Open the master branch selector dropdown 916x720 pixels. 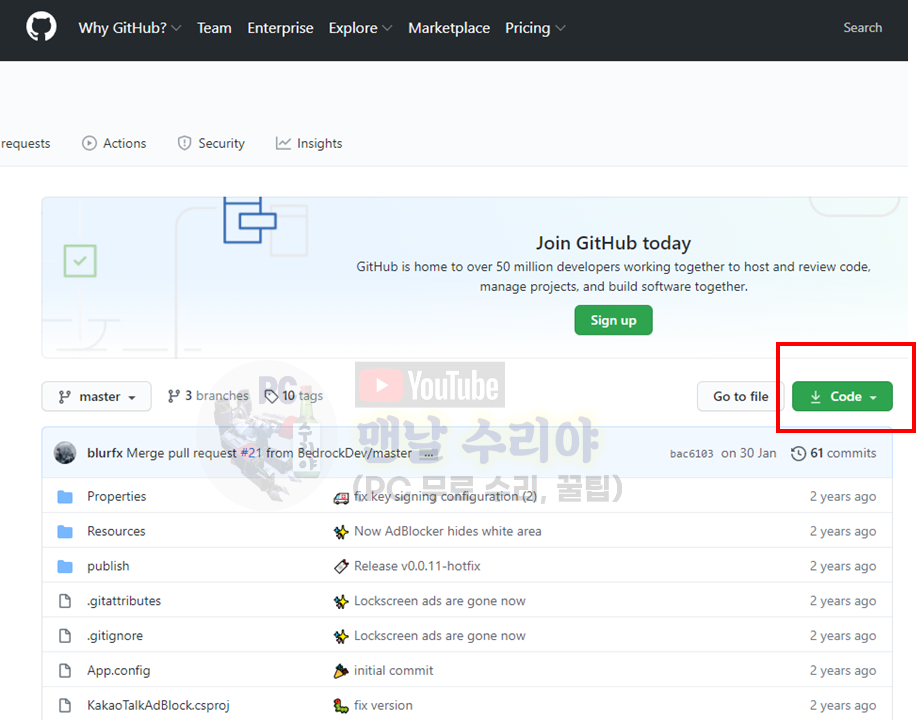(96, 396)
